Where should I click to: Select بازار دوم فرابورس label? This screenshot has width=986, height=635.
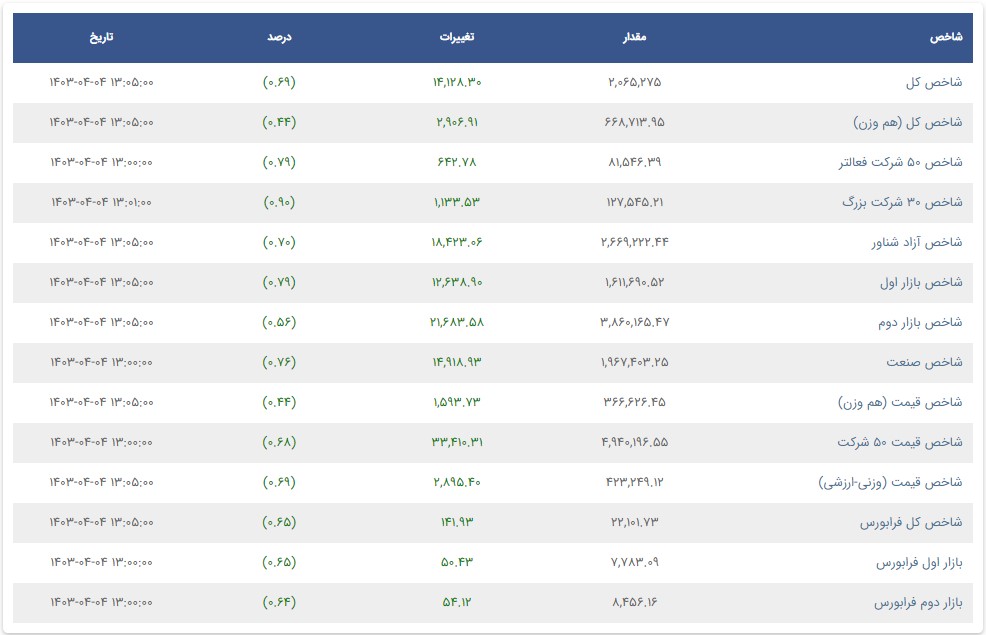point(918,603)
